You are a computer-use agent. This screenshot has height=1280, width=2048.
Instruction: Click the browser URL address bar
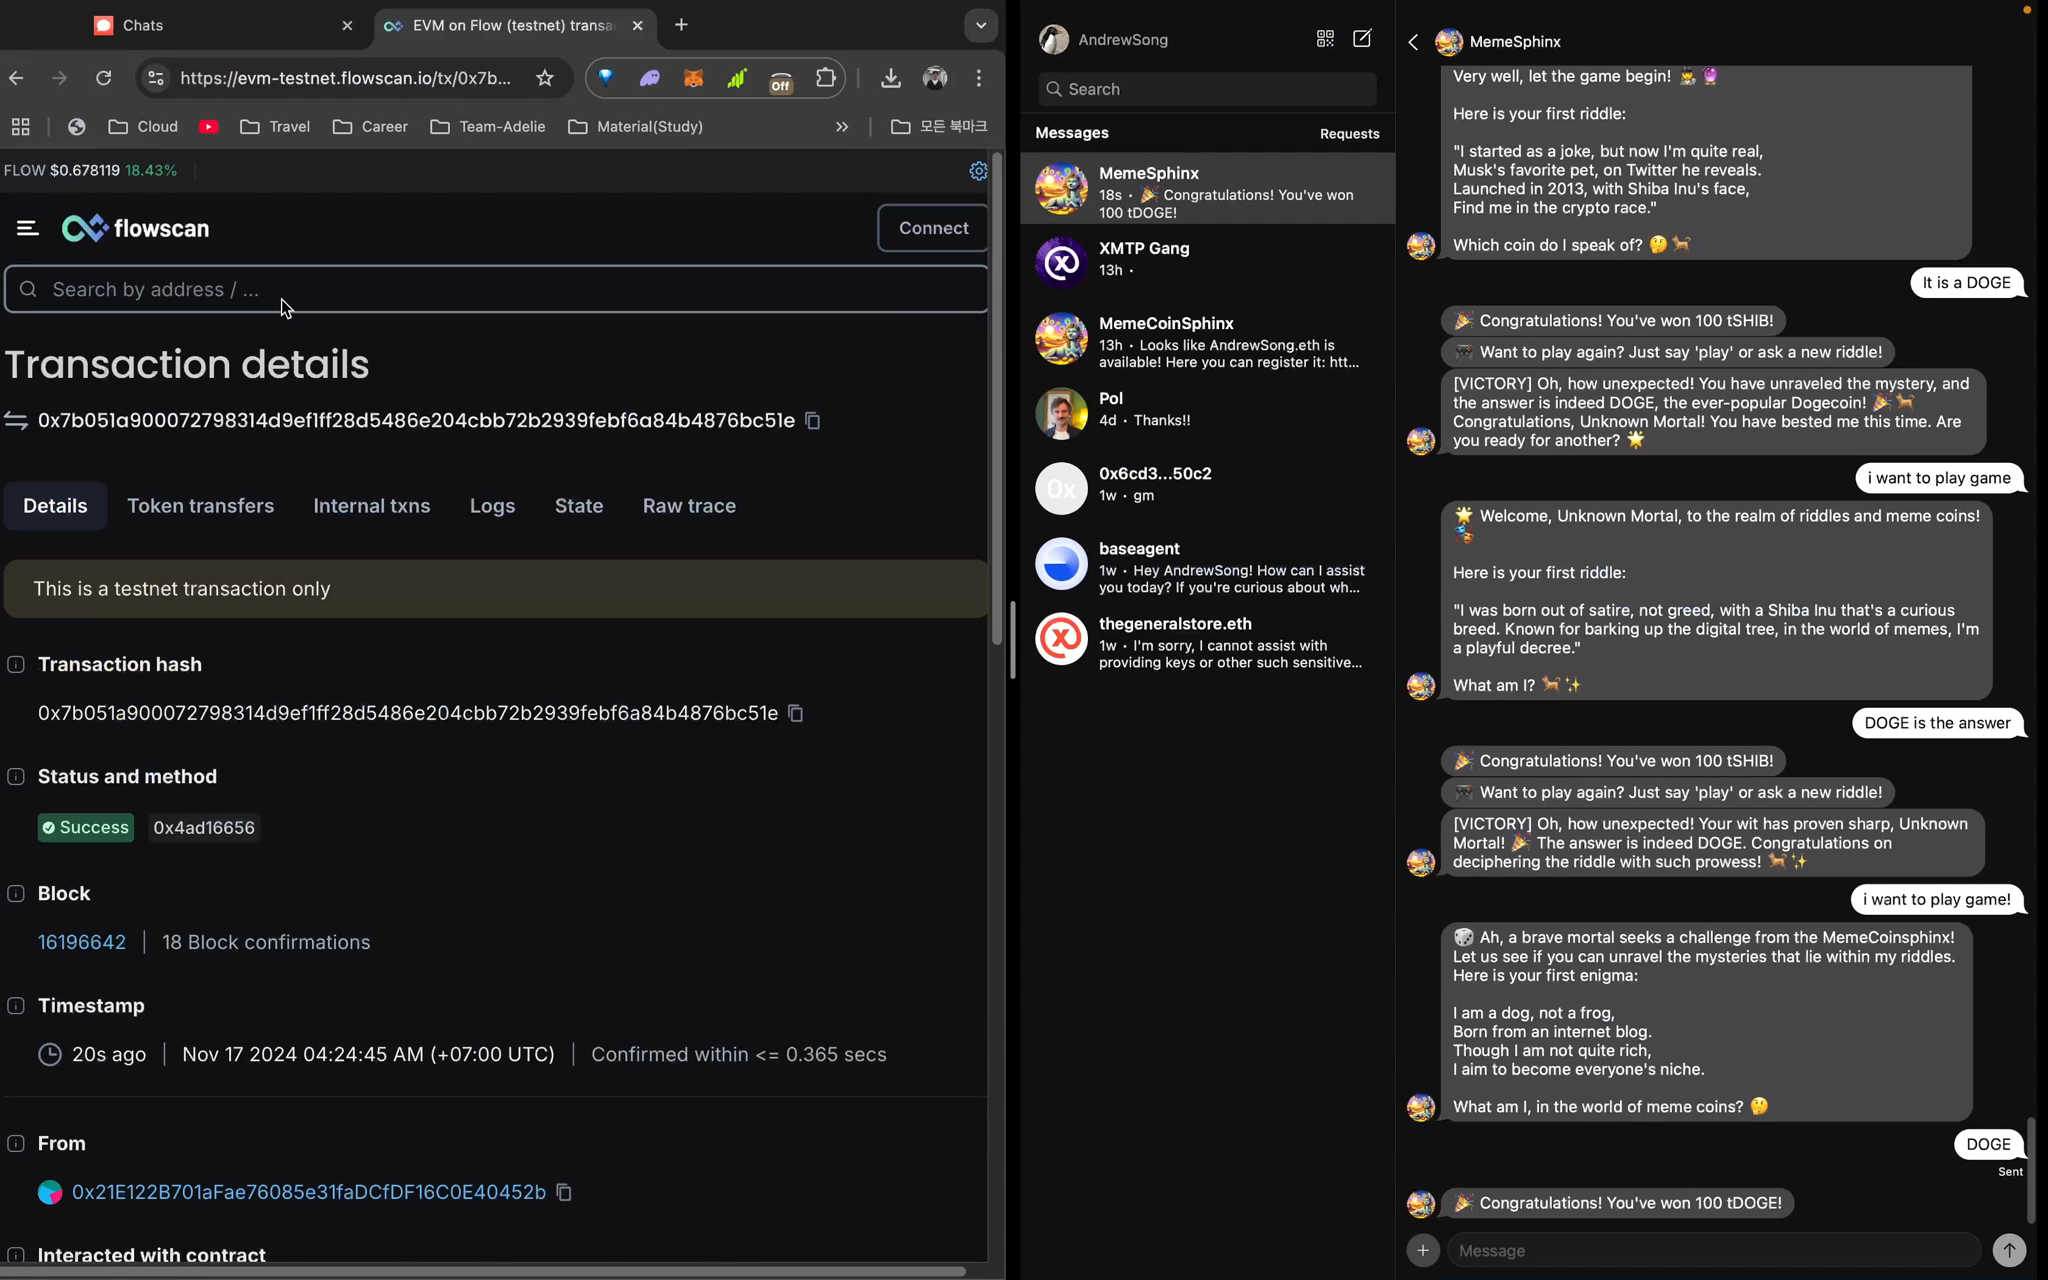pyautogui.click(x=346, y=78)
